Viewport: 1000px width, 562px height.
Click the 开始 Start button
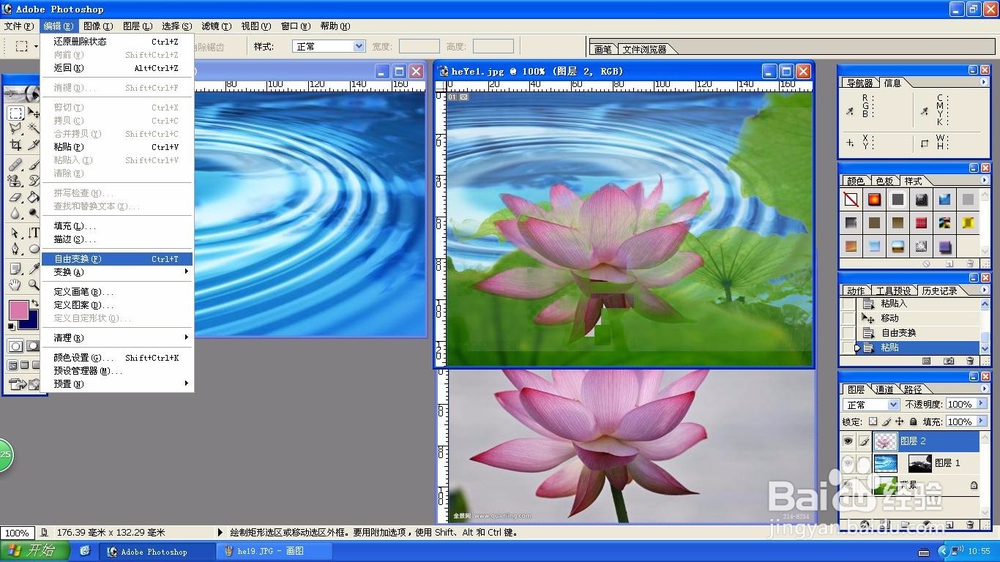(33, 551)
